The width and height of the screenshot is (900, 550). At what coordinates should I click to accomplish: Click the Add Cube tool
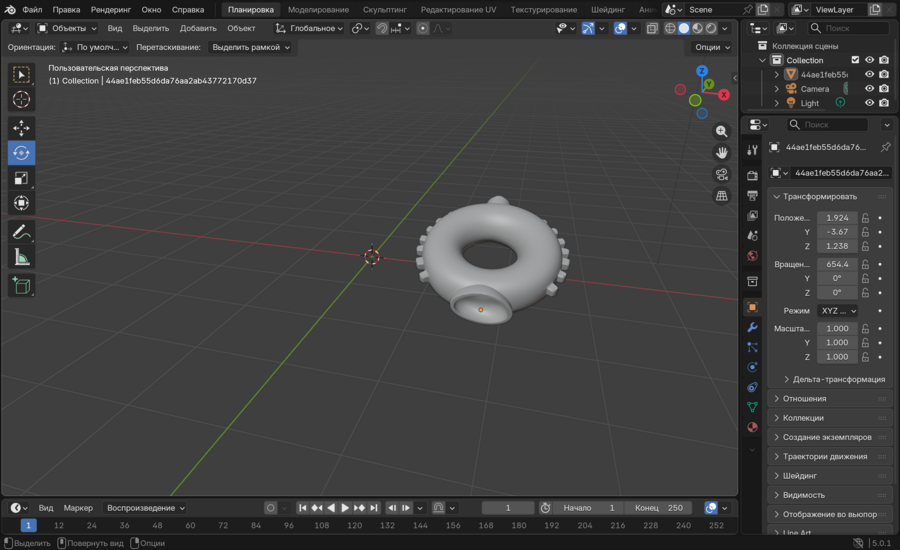coord(21,287)
